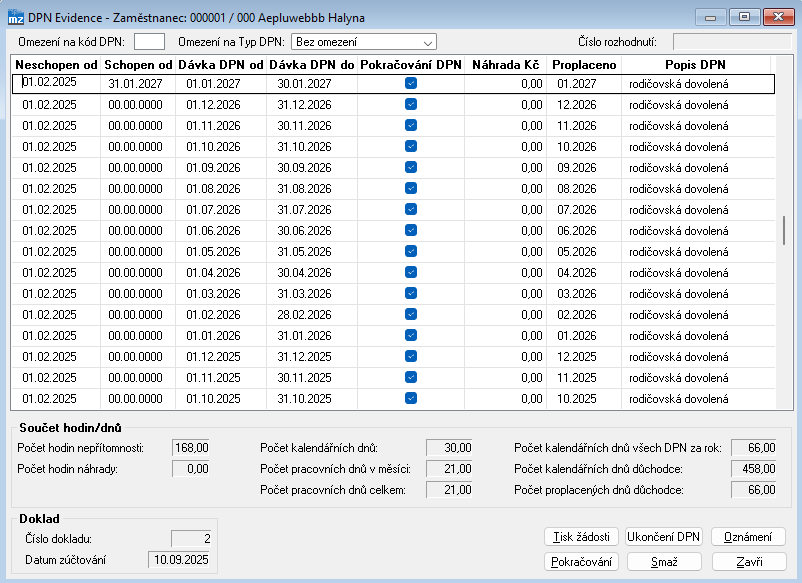Toggle Pokračování DPN checkbox for 06.2026 row
The width and height of the screenshot is (802, 583).
[x=410, y=231]
